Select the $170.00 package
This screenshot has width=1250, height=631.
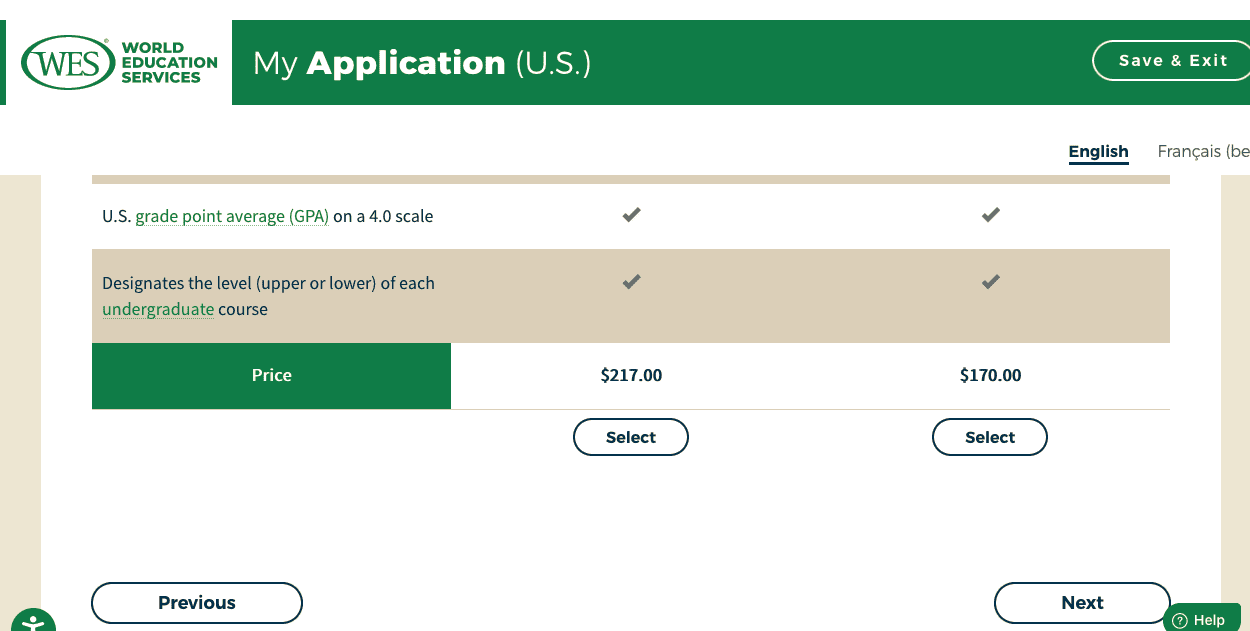pos(990,437)
